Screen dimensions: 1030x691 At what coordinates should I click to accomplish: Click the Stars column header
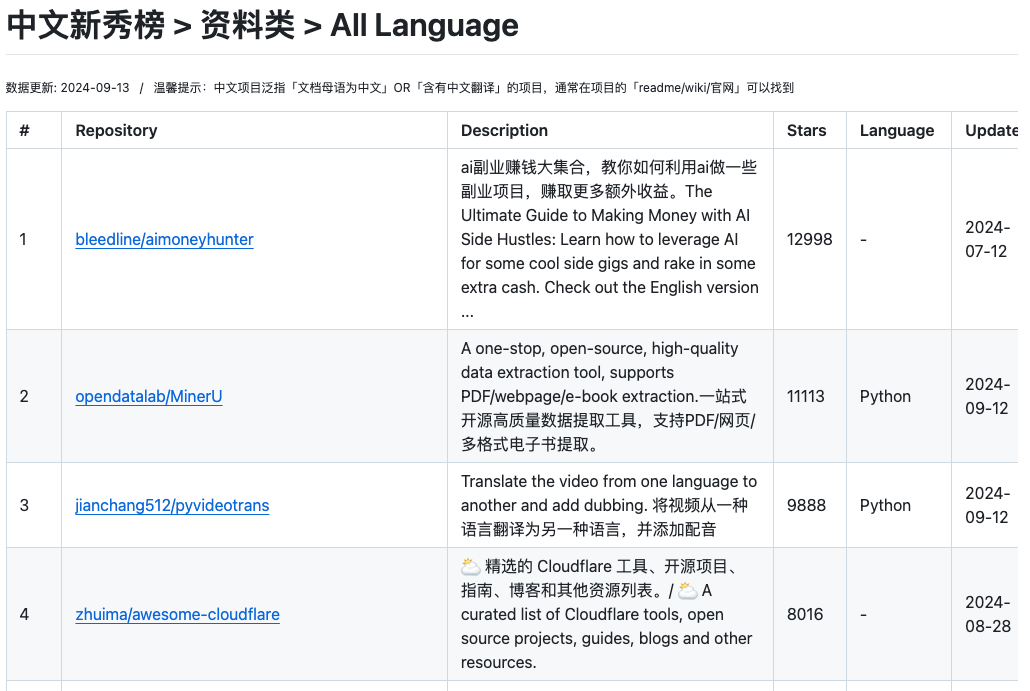tap(806, 131)
